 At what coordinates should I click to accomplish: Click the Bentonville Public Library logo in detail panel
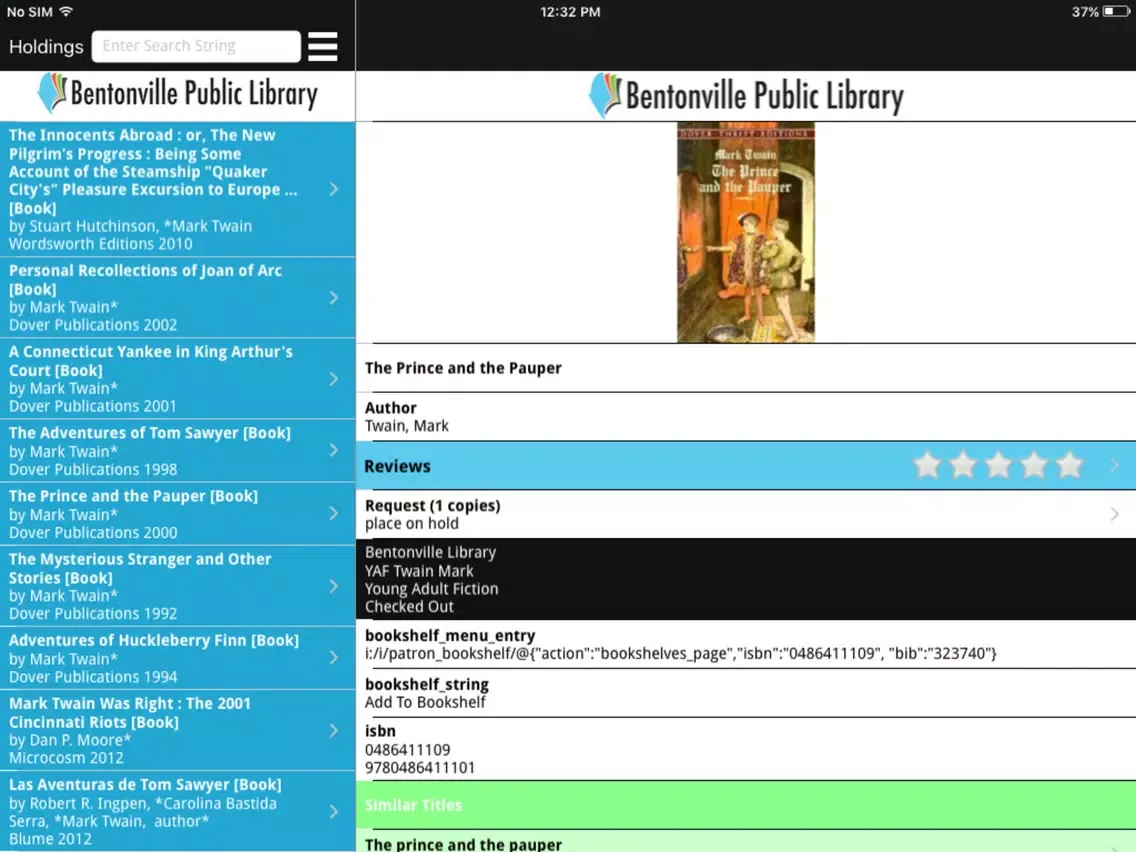click(x=746, y=96)
